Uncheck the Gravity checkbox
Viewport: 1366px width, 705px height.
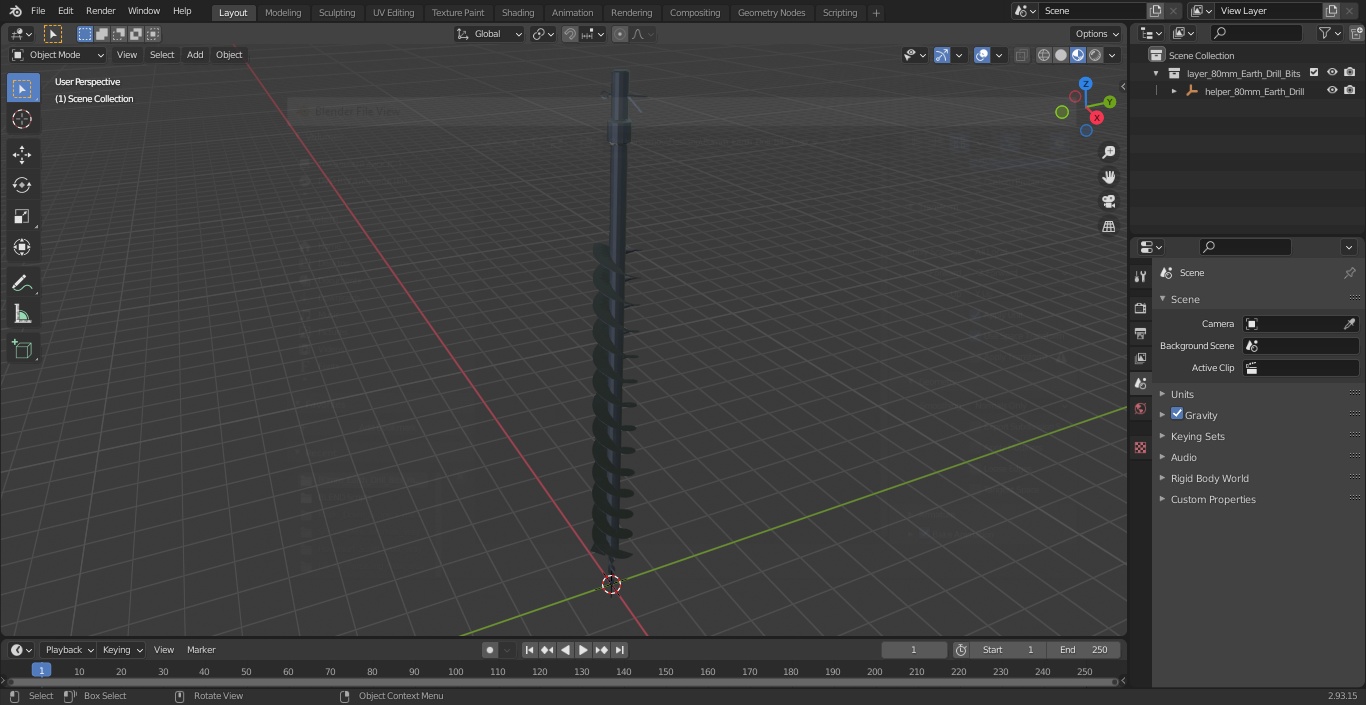[x=1177, y=414]
